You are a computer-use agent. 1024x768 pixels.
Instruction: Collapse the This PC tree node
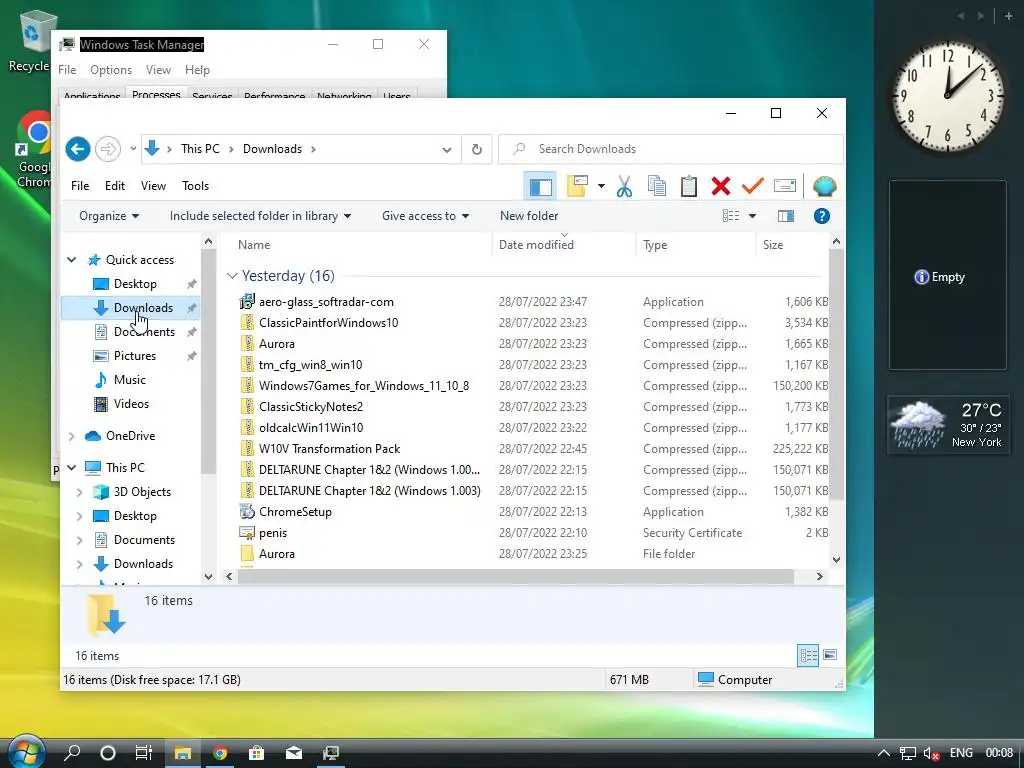click(x=72, y=468)
